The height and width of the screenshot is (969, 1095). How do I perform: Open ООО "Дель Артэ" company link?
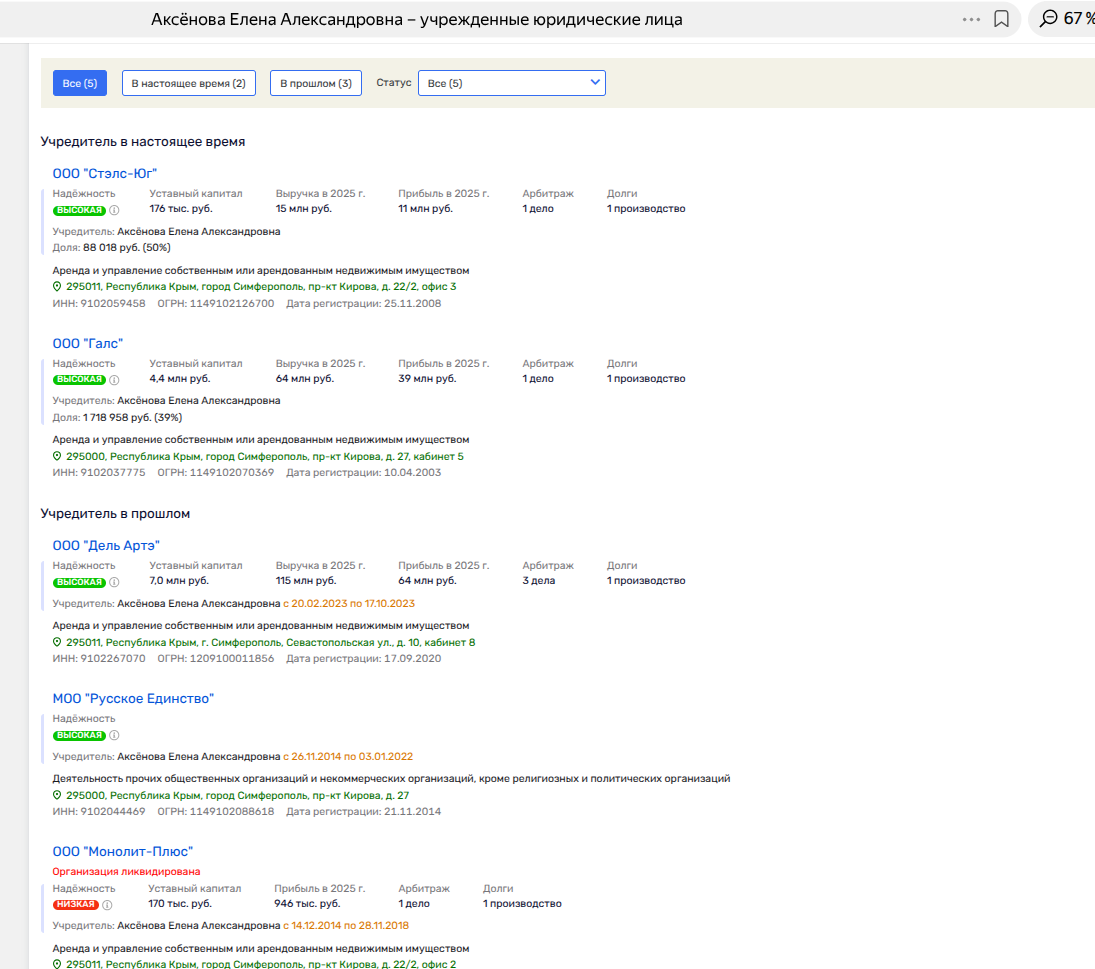106,545
